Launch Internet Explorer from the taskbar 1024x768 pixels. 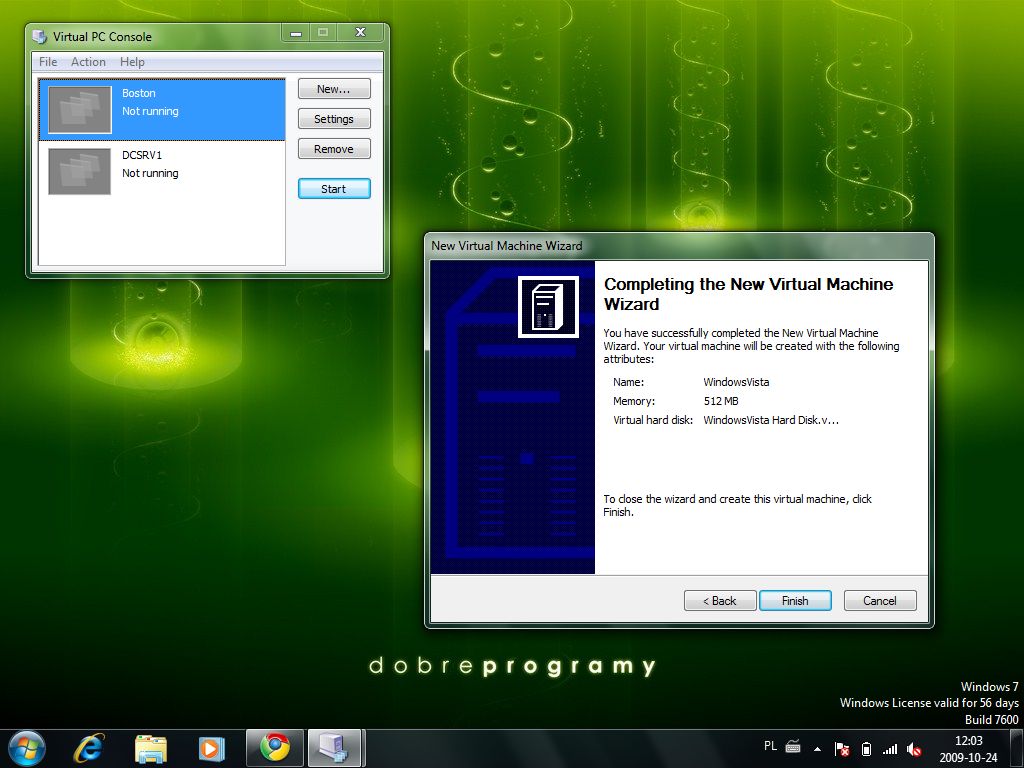(x=89, y=748)
